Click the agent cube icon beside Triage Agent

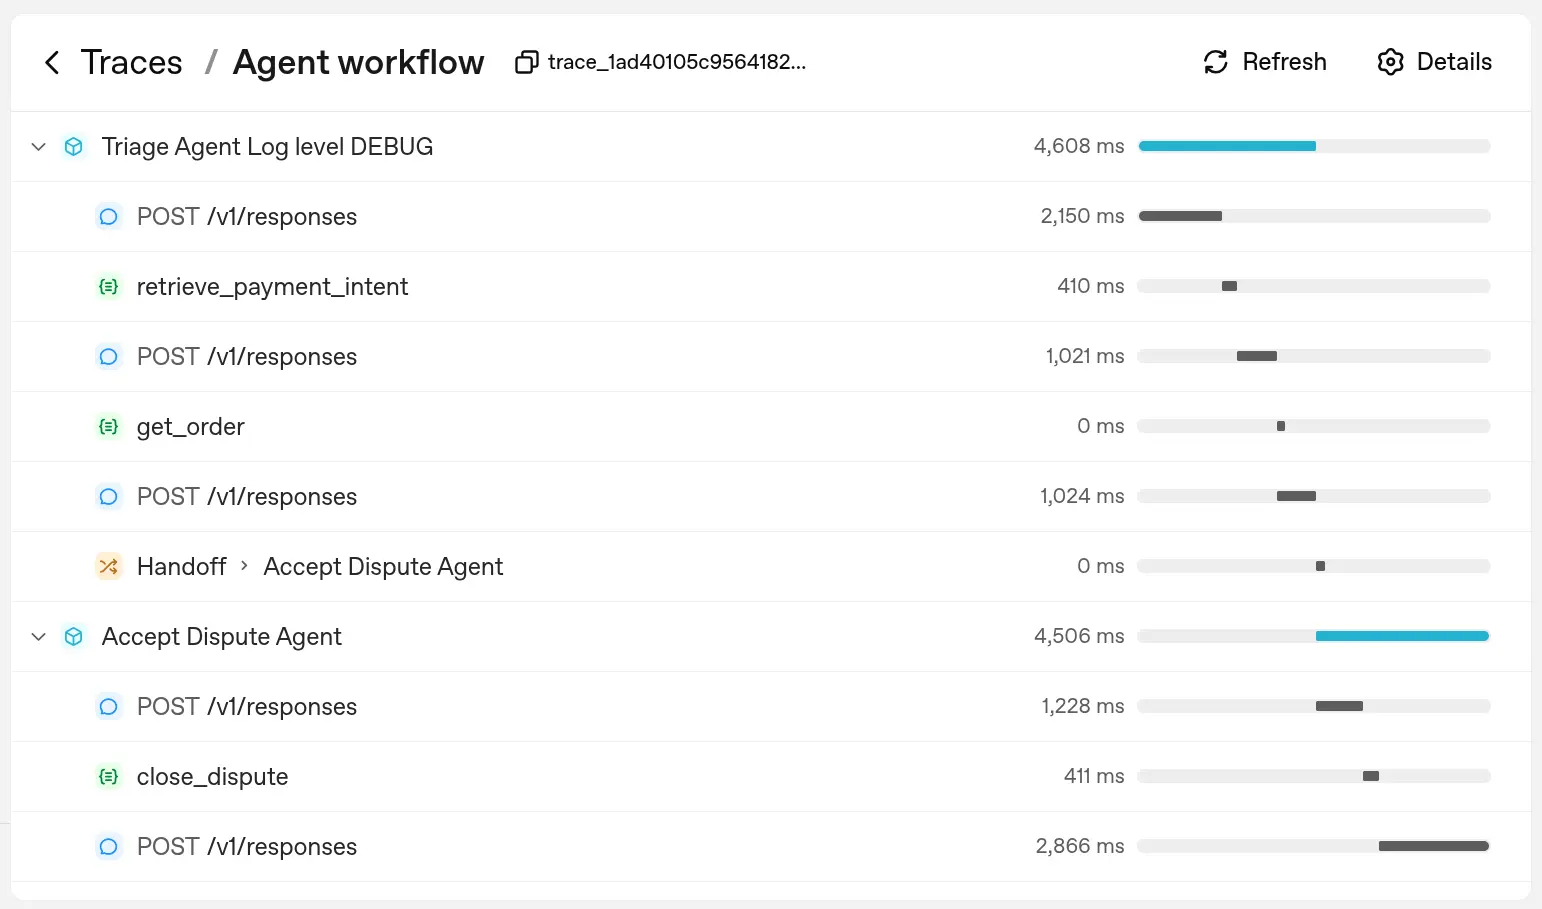pyautogui.click(x=74, y=146)
